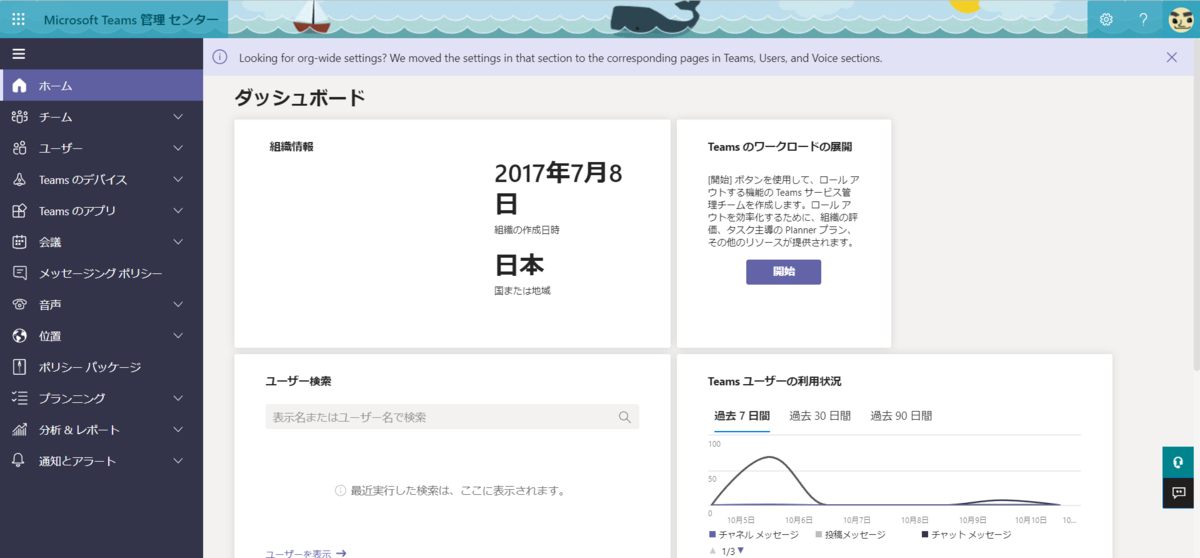Expand the 分析 & レポート chevron
Viewport: 1200px width, 558px height.
[178, 430]
